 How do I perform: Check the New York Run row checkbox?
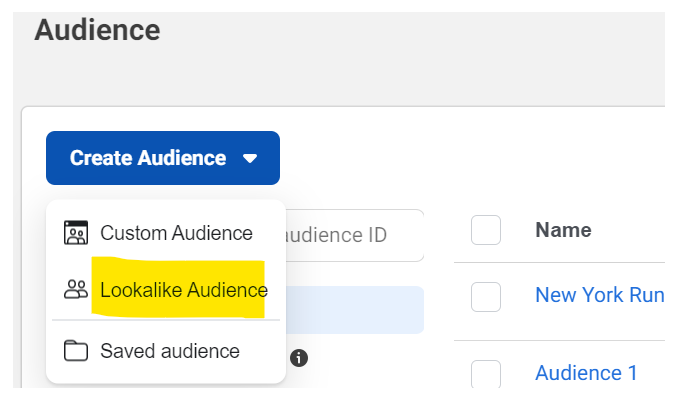486,297
